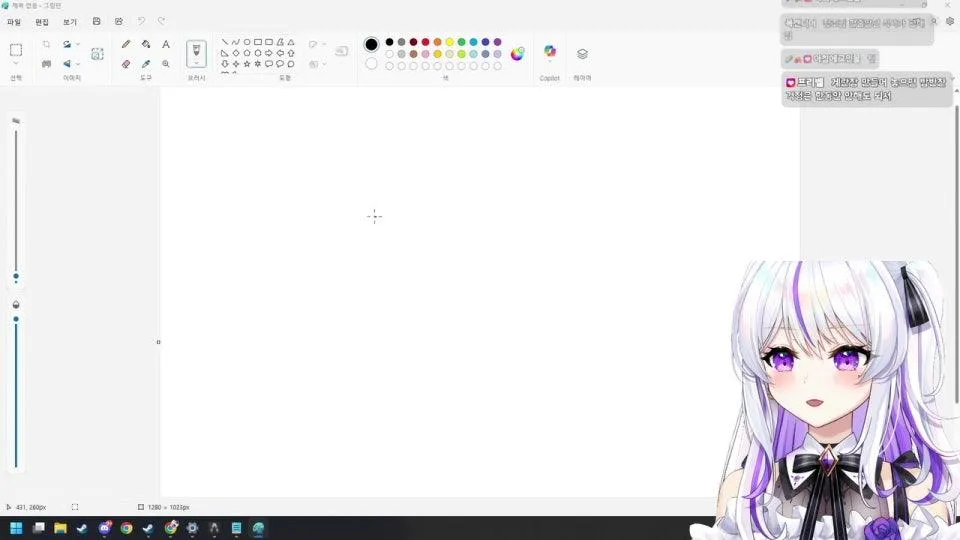Image resolution: width=960 pixels, height=540 pixels.
Task: Choose the red color swatch
Action: 426,42
